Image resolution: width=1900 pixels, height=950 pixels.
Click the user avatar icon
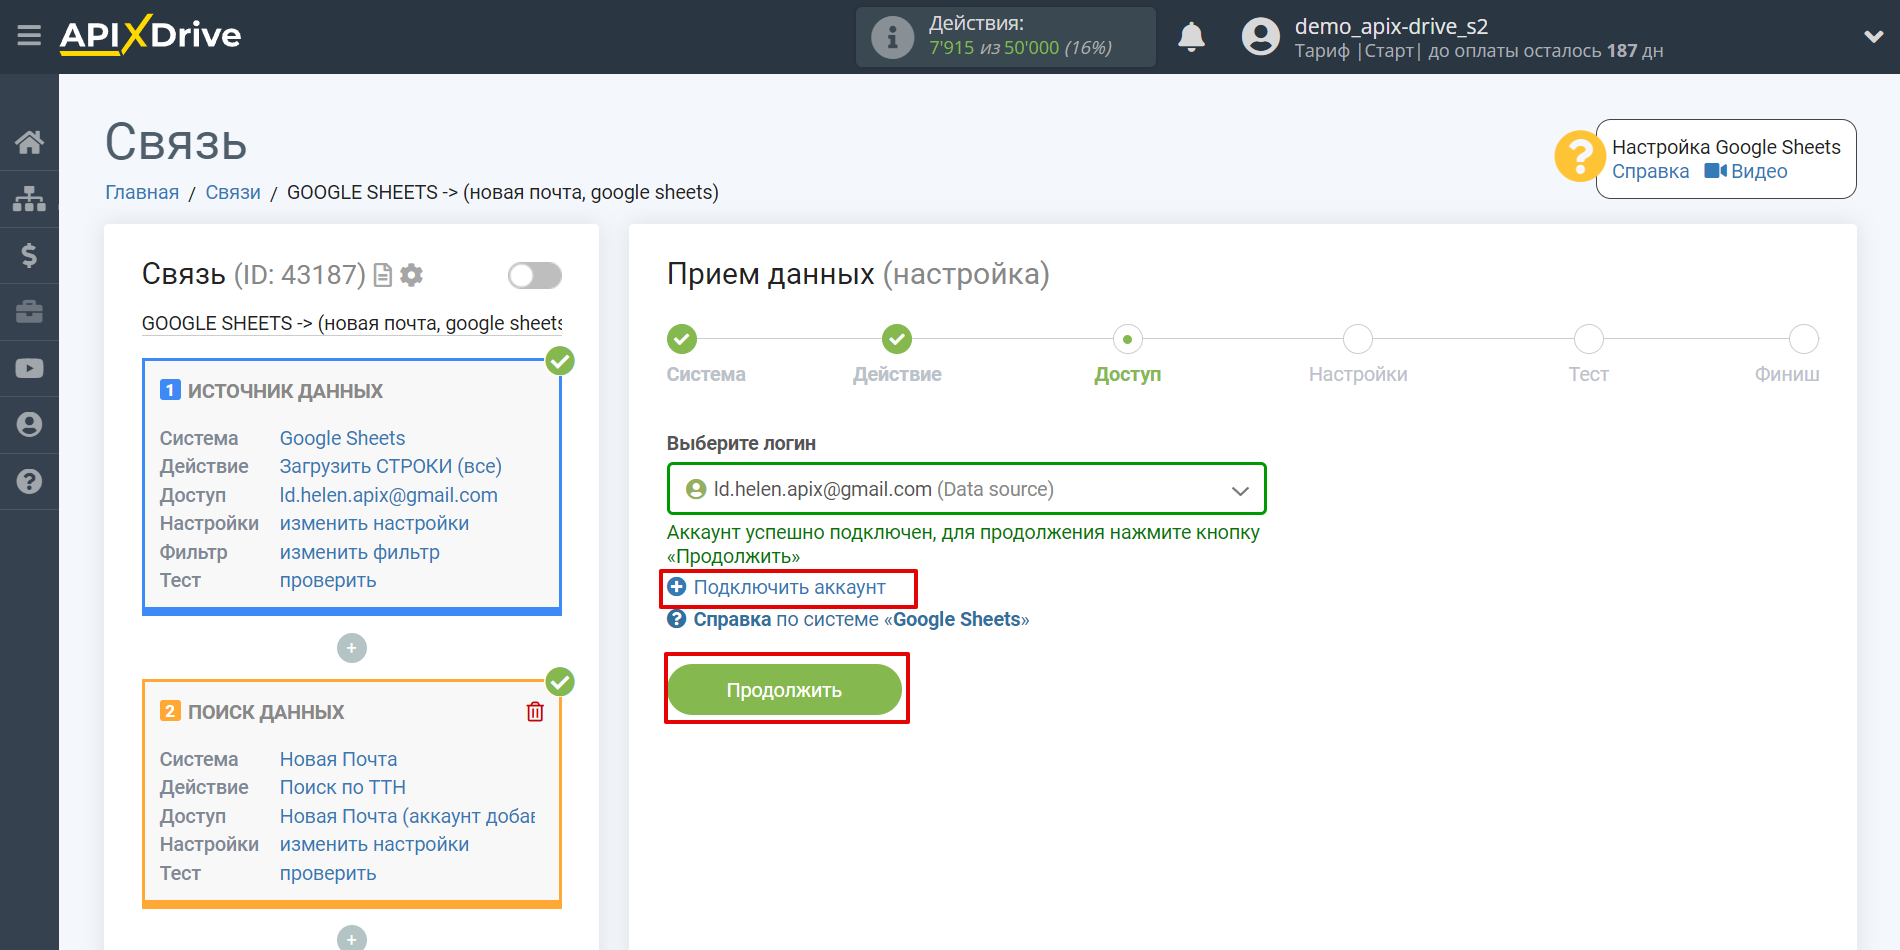[x=1260, y=37]
